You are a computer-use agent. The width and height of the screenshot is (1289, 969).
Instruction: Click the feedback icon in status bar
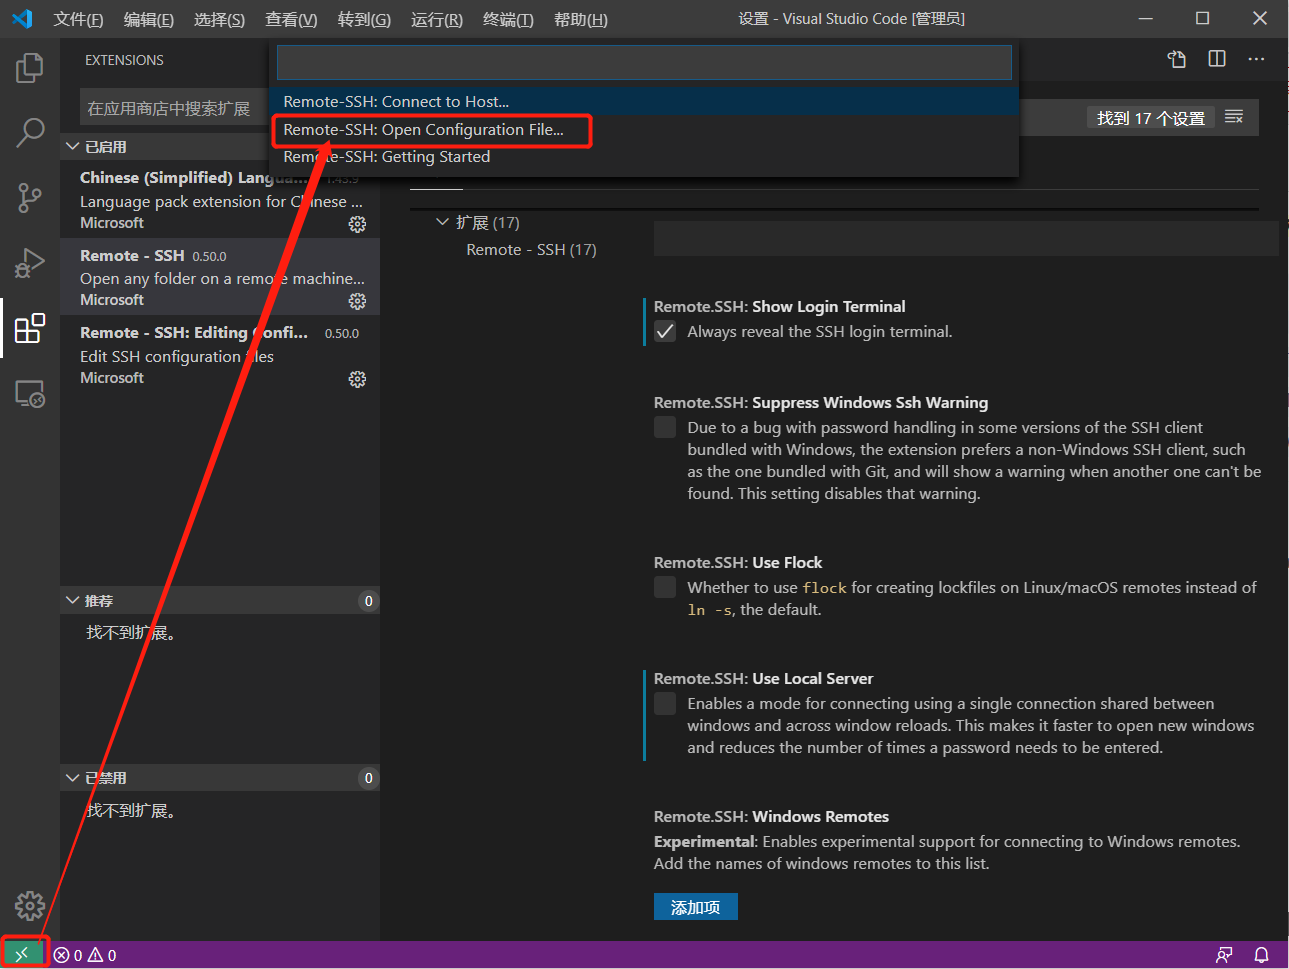click(1224, 955)
